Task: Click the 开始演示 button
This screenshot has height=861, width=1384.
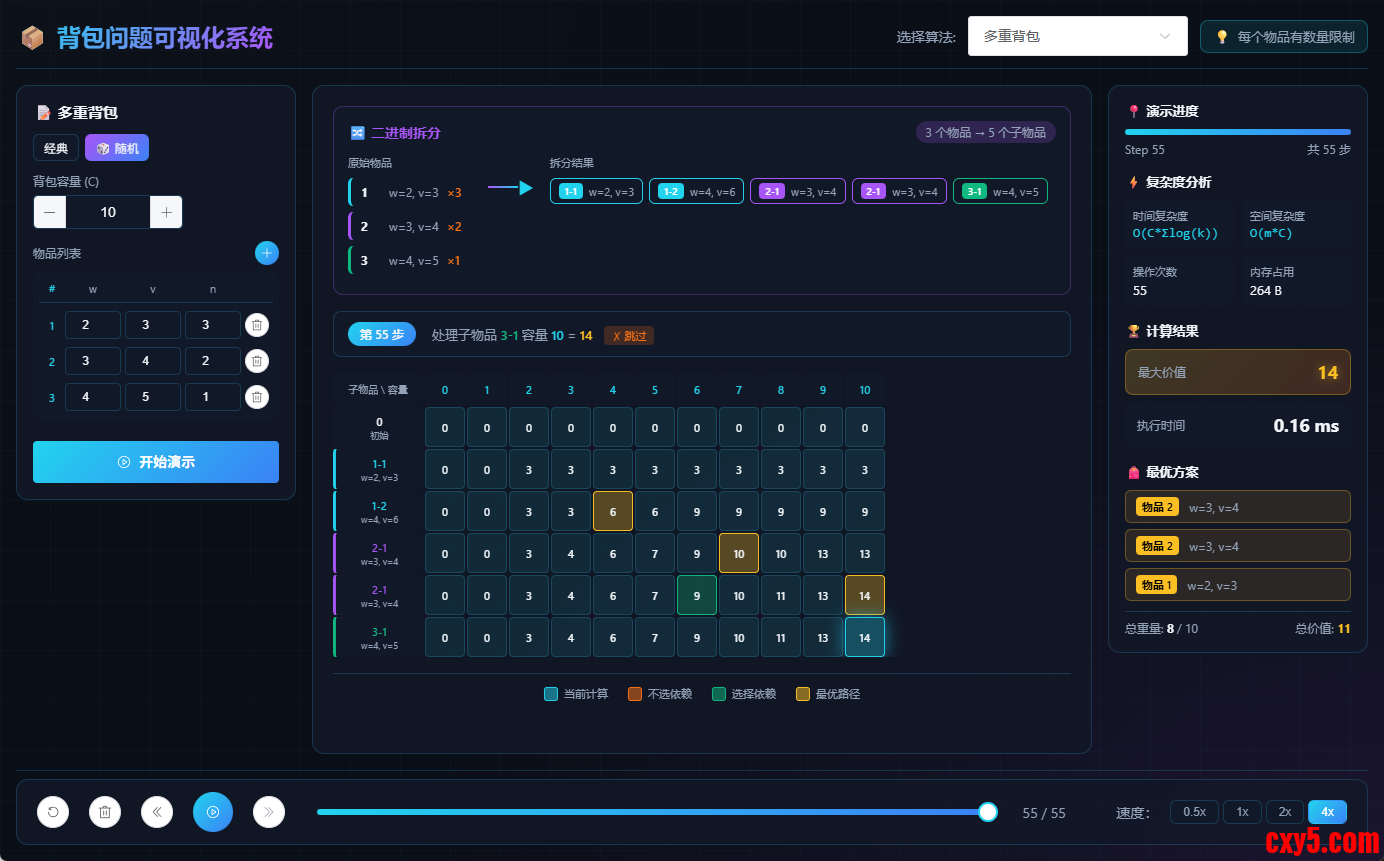Action: (x=156, y=462)
